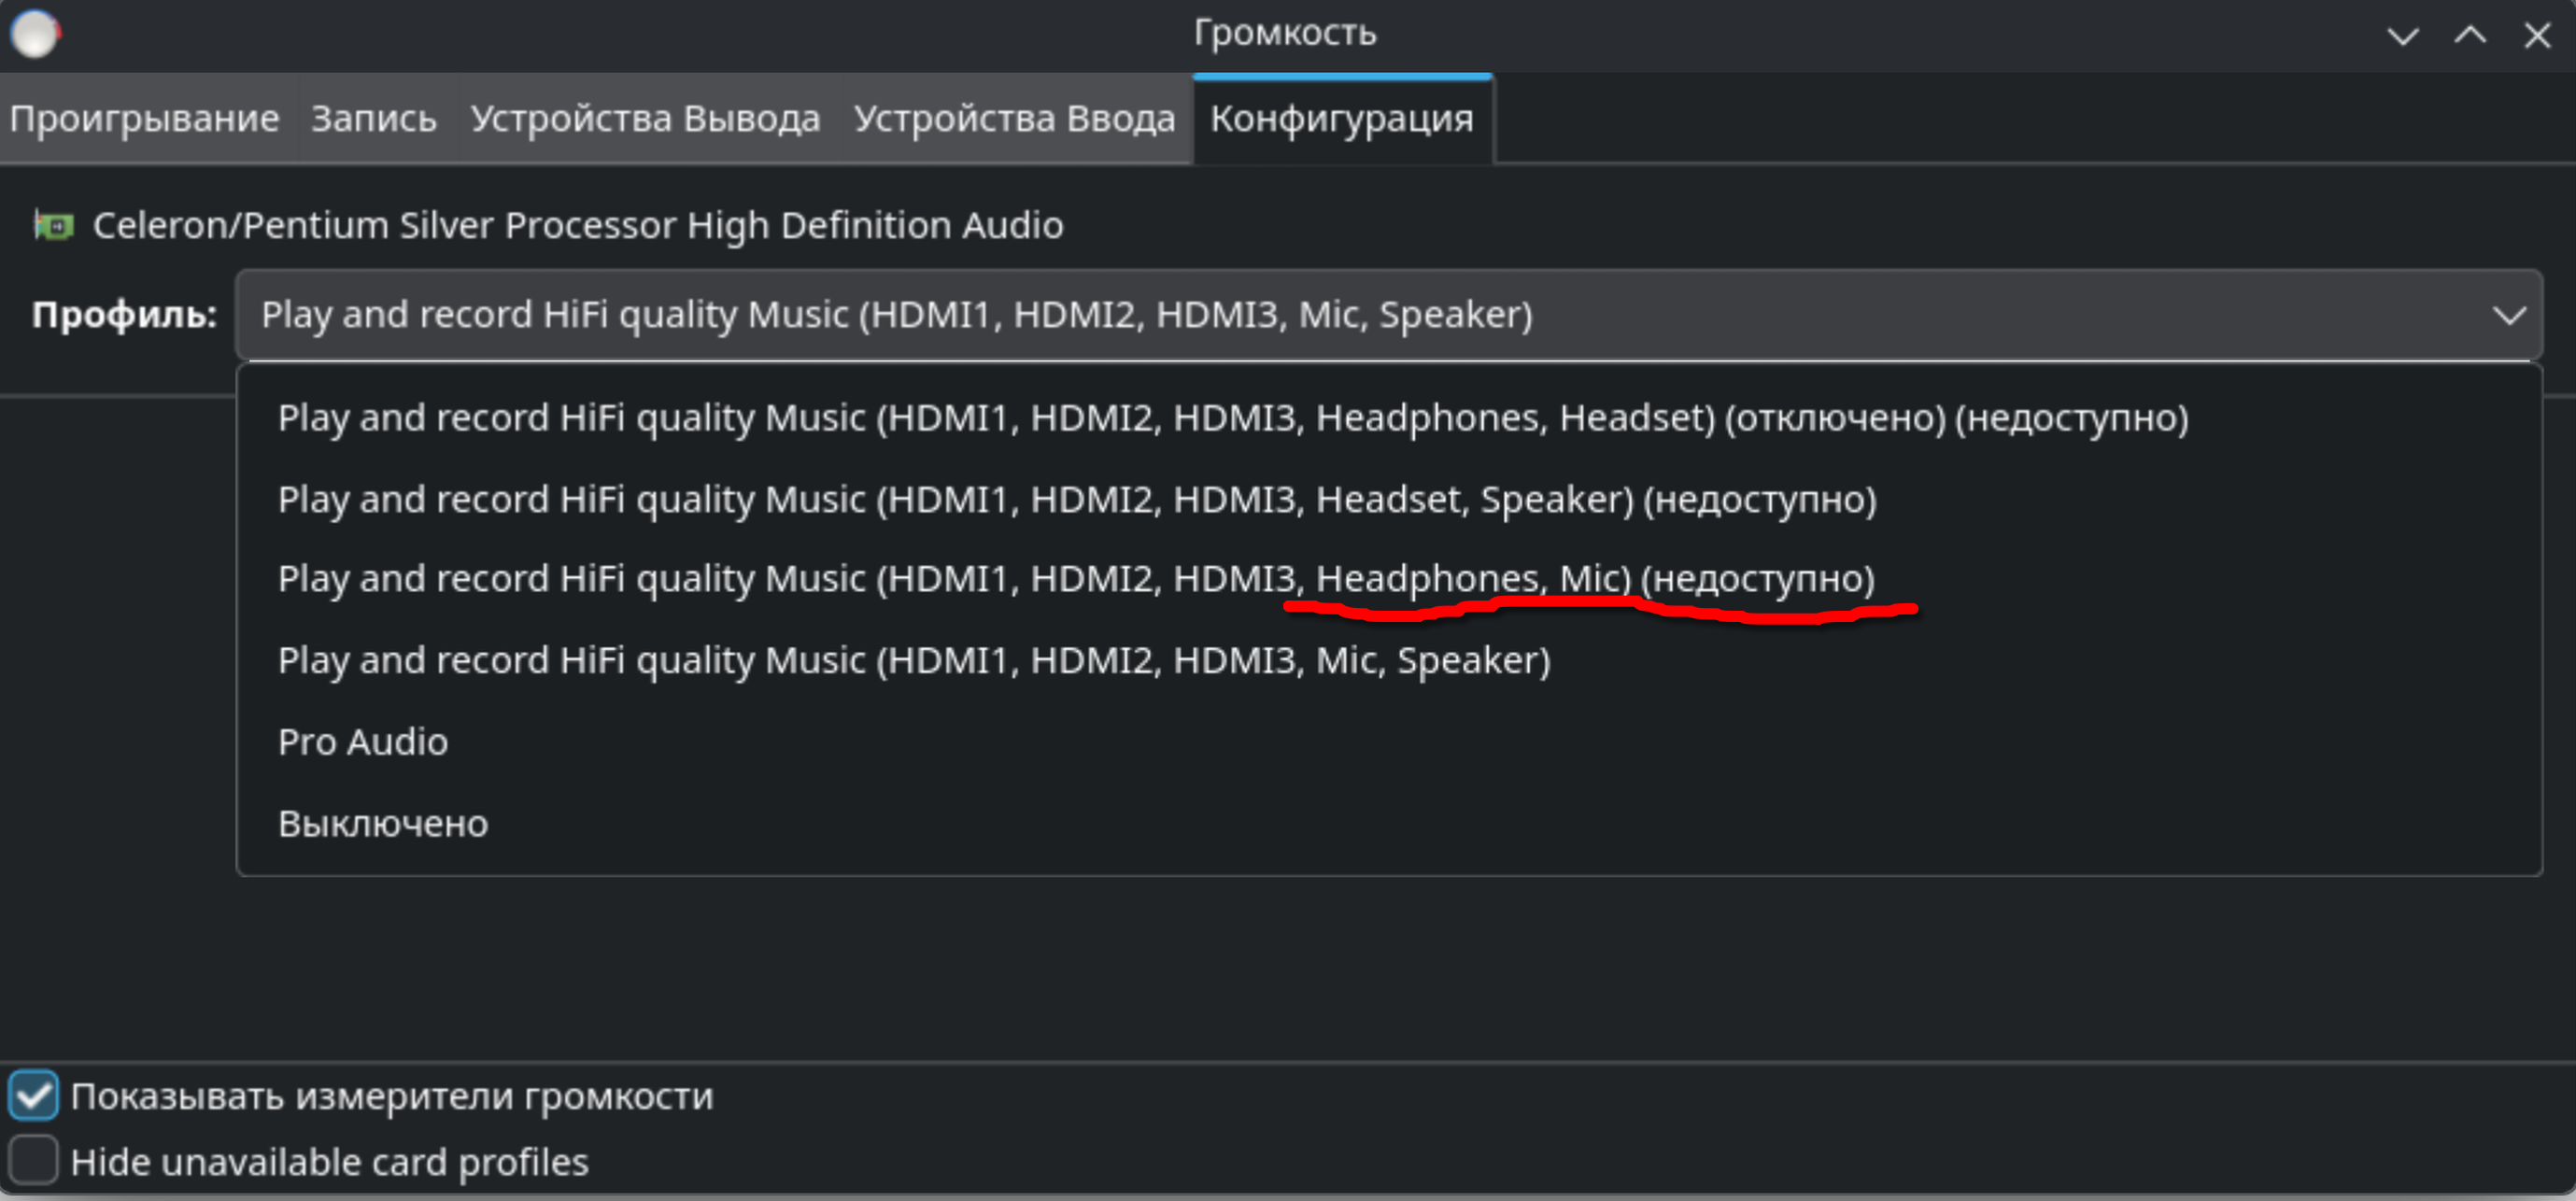Select the Headphones, Mic profile
Screen dimensions: 2576x1201
[x=1075, y=579]
